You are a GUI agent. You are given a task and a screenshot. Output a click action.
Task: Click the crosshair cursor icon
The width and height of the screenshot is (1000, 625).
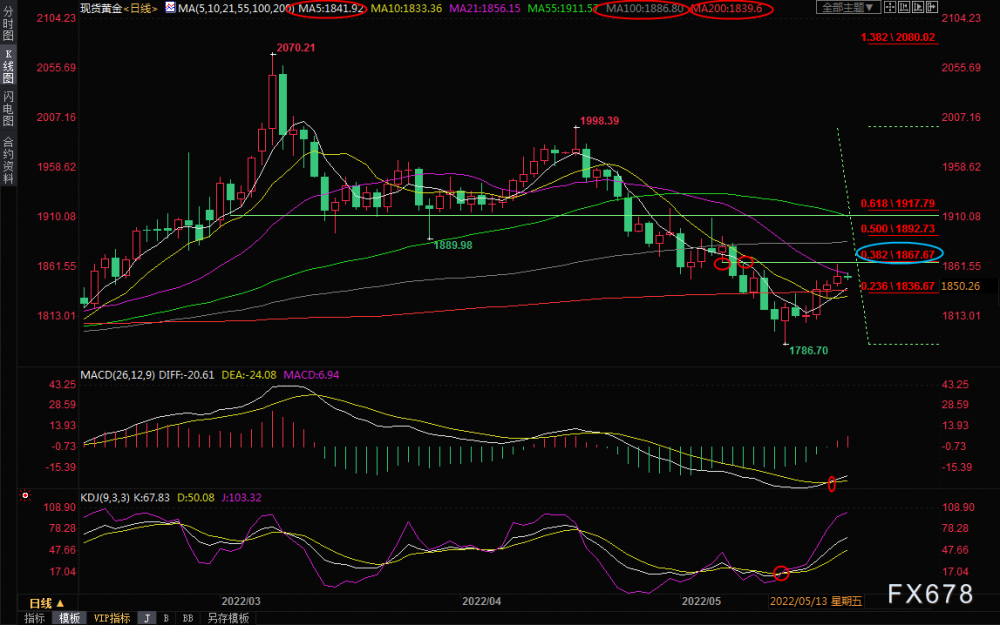pyautogui.click(x=890, y=8)
